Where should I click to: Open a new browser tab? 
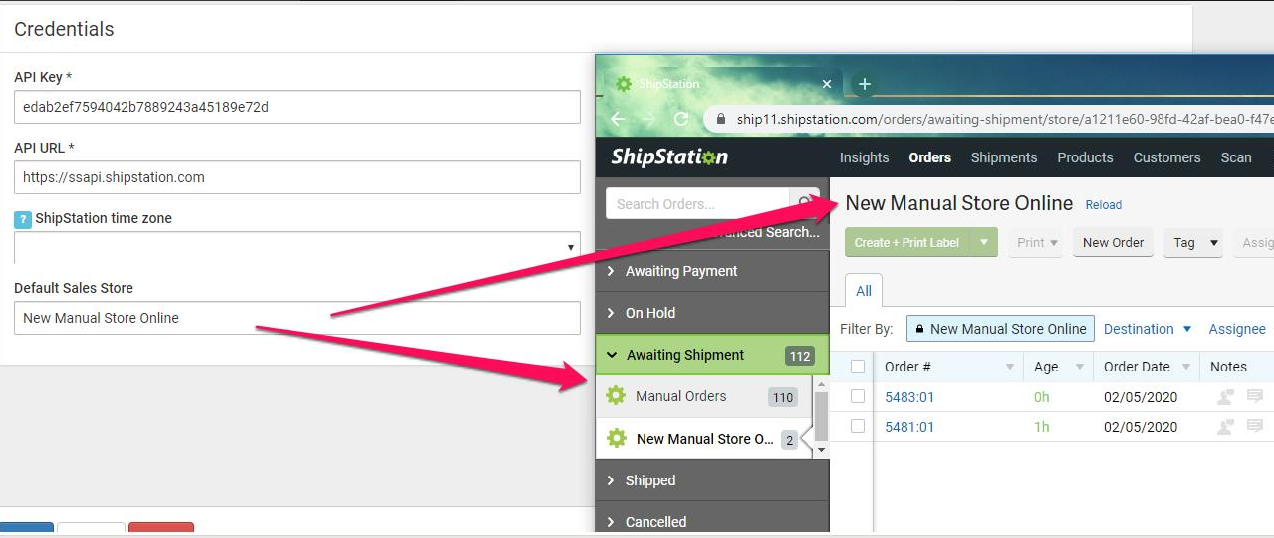point(865,84)
